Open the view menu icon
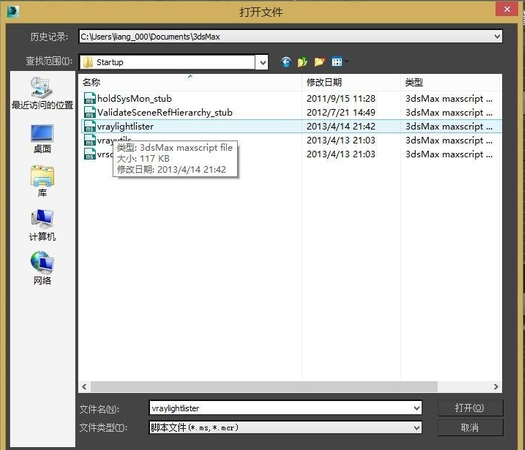 pyautogui.click(x=339, y=62)
